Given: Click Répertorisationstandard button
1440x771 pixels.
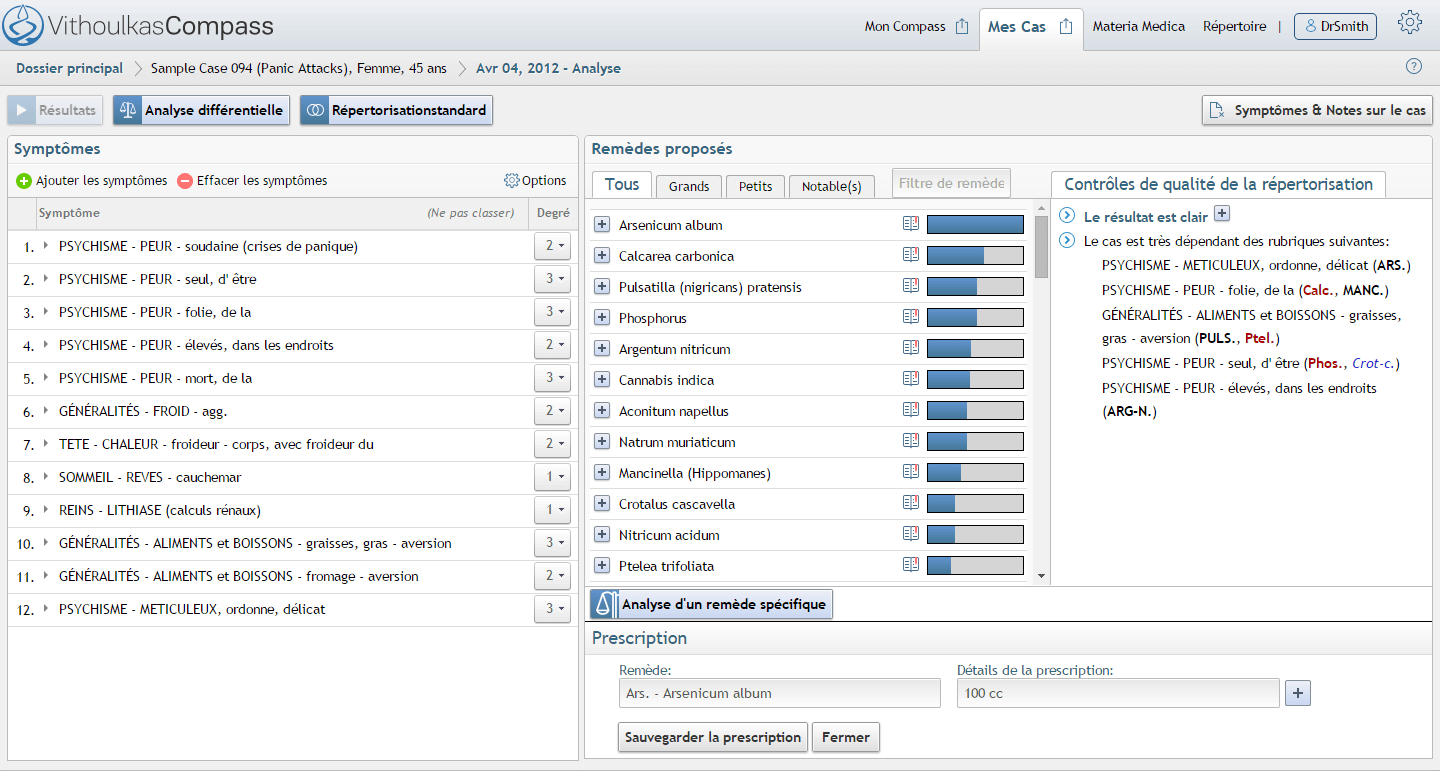Looking at the screenshot, I should click(397, 110).
